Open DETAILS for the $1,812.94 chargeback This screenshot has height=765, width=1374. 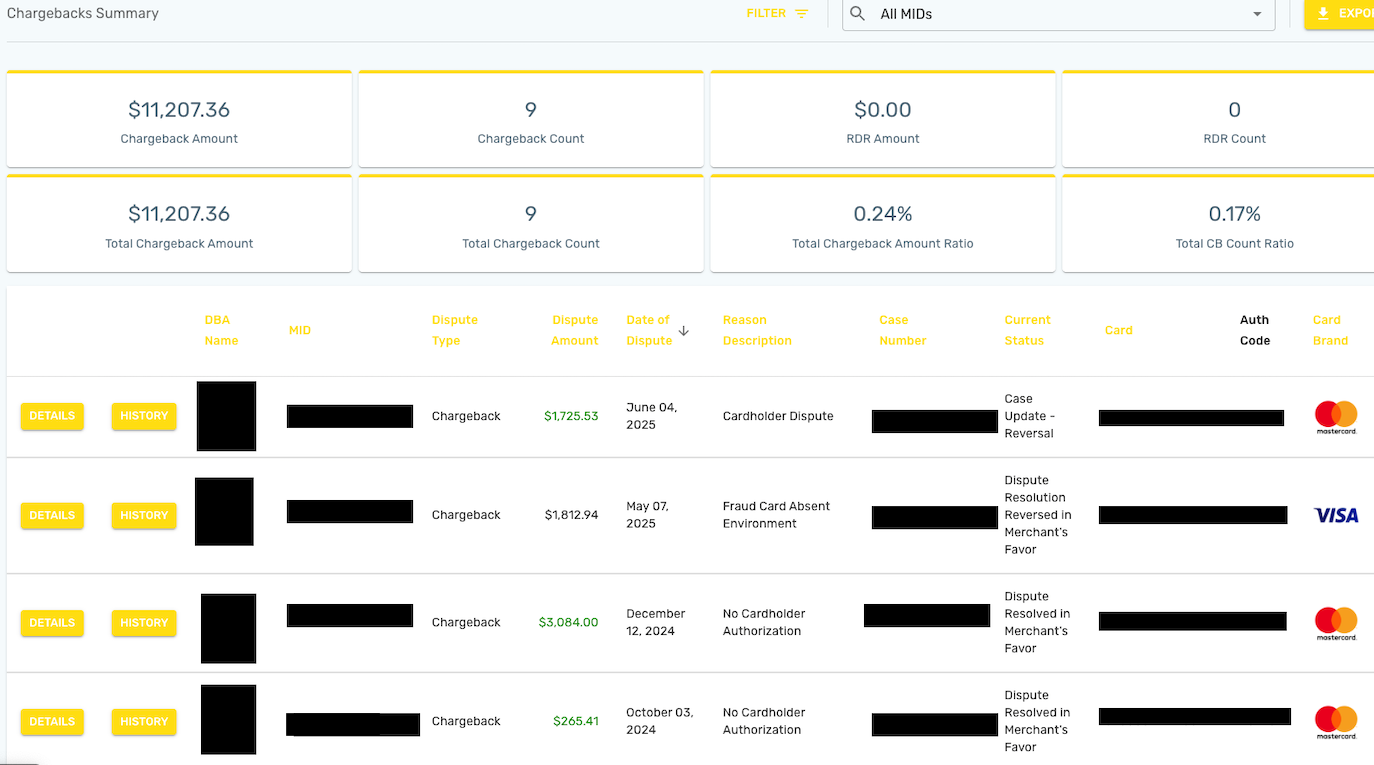tap(52, 515)
